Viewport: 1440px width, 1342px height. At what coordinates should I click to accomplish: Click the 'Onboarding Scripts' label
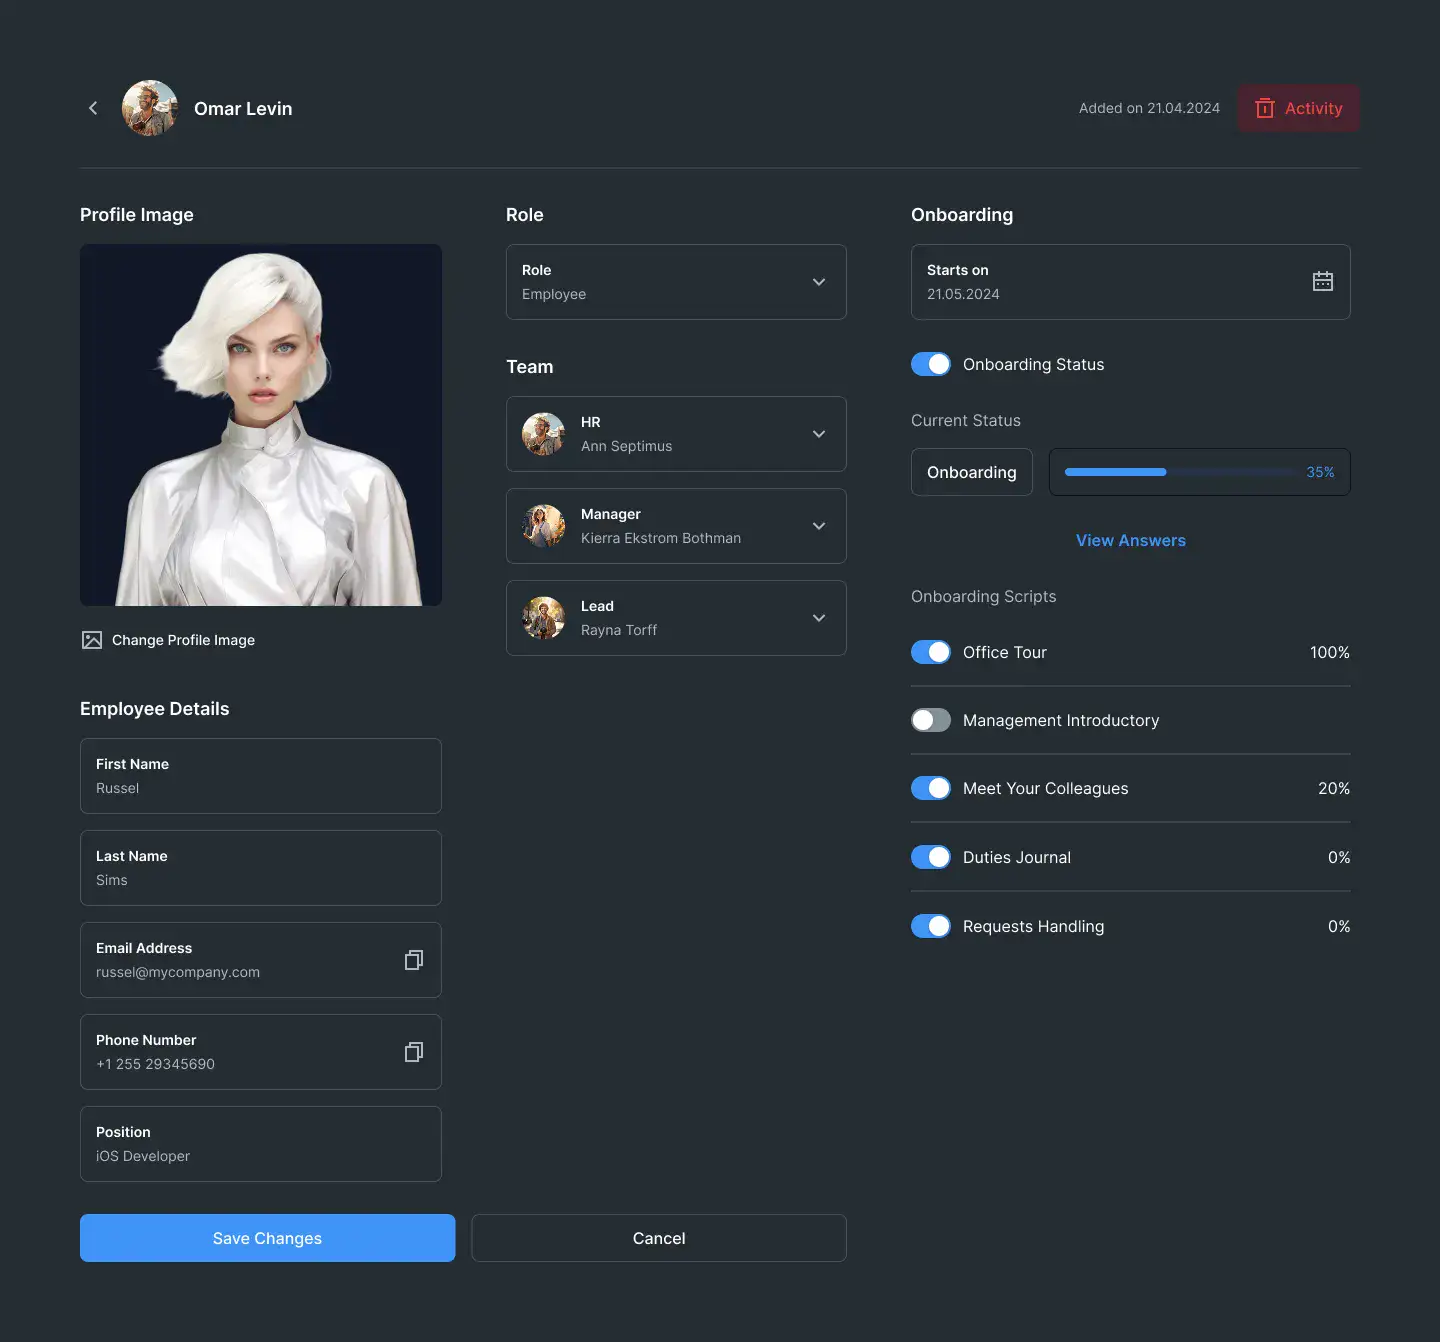984,596
